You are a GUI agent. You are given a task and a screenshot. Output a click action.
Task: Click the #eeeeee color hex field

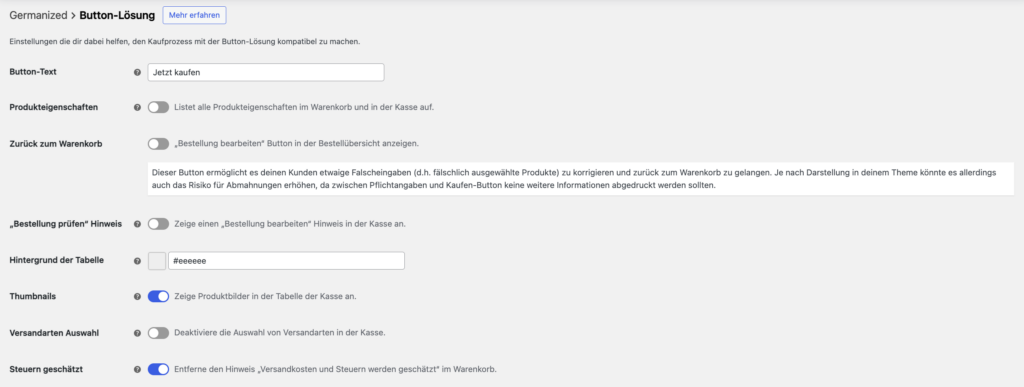tap(287, 261)
